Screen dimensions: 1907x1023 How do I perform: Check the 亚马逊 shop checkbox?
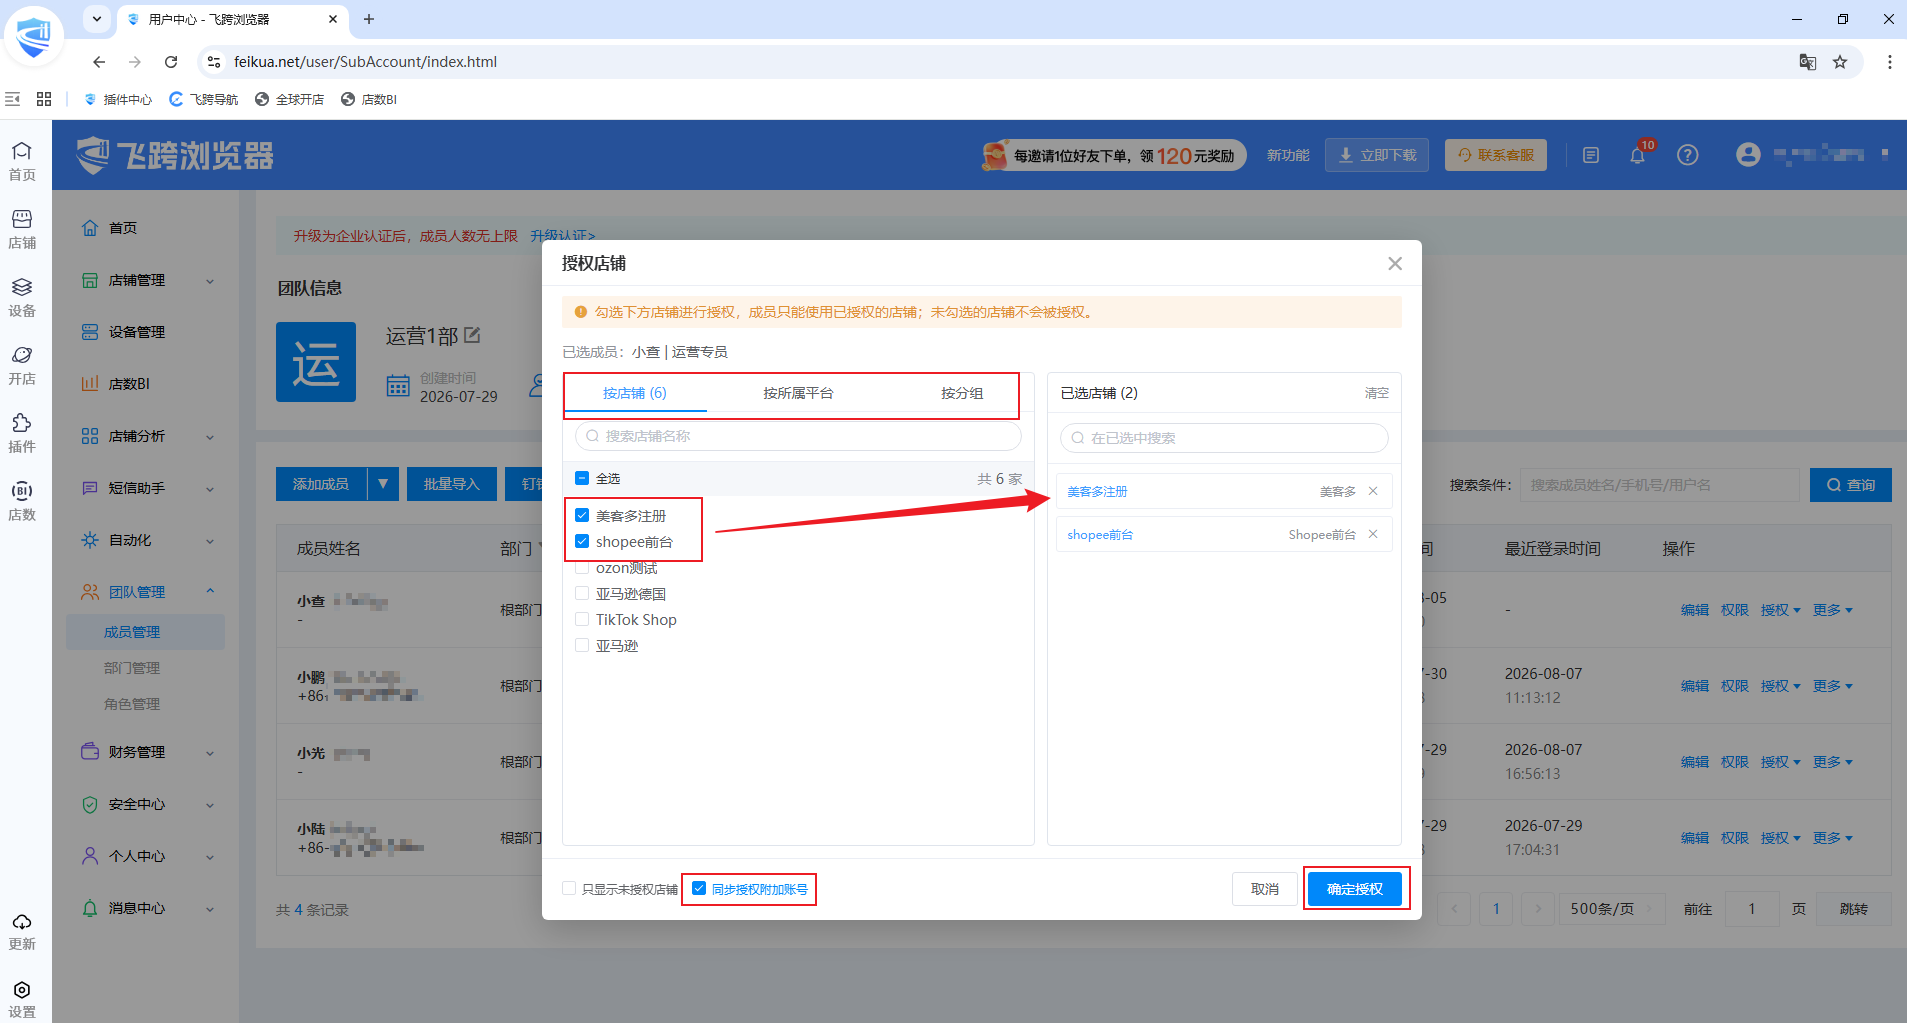coord(582,645)
